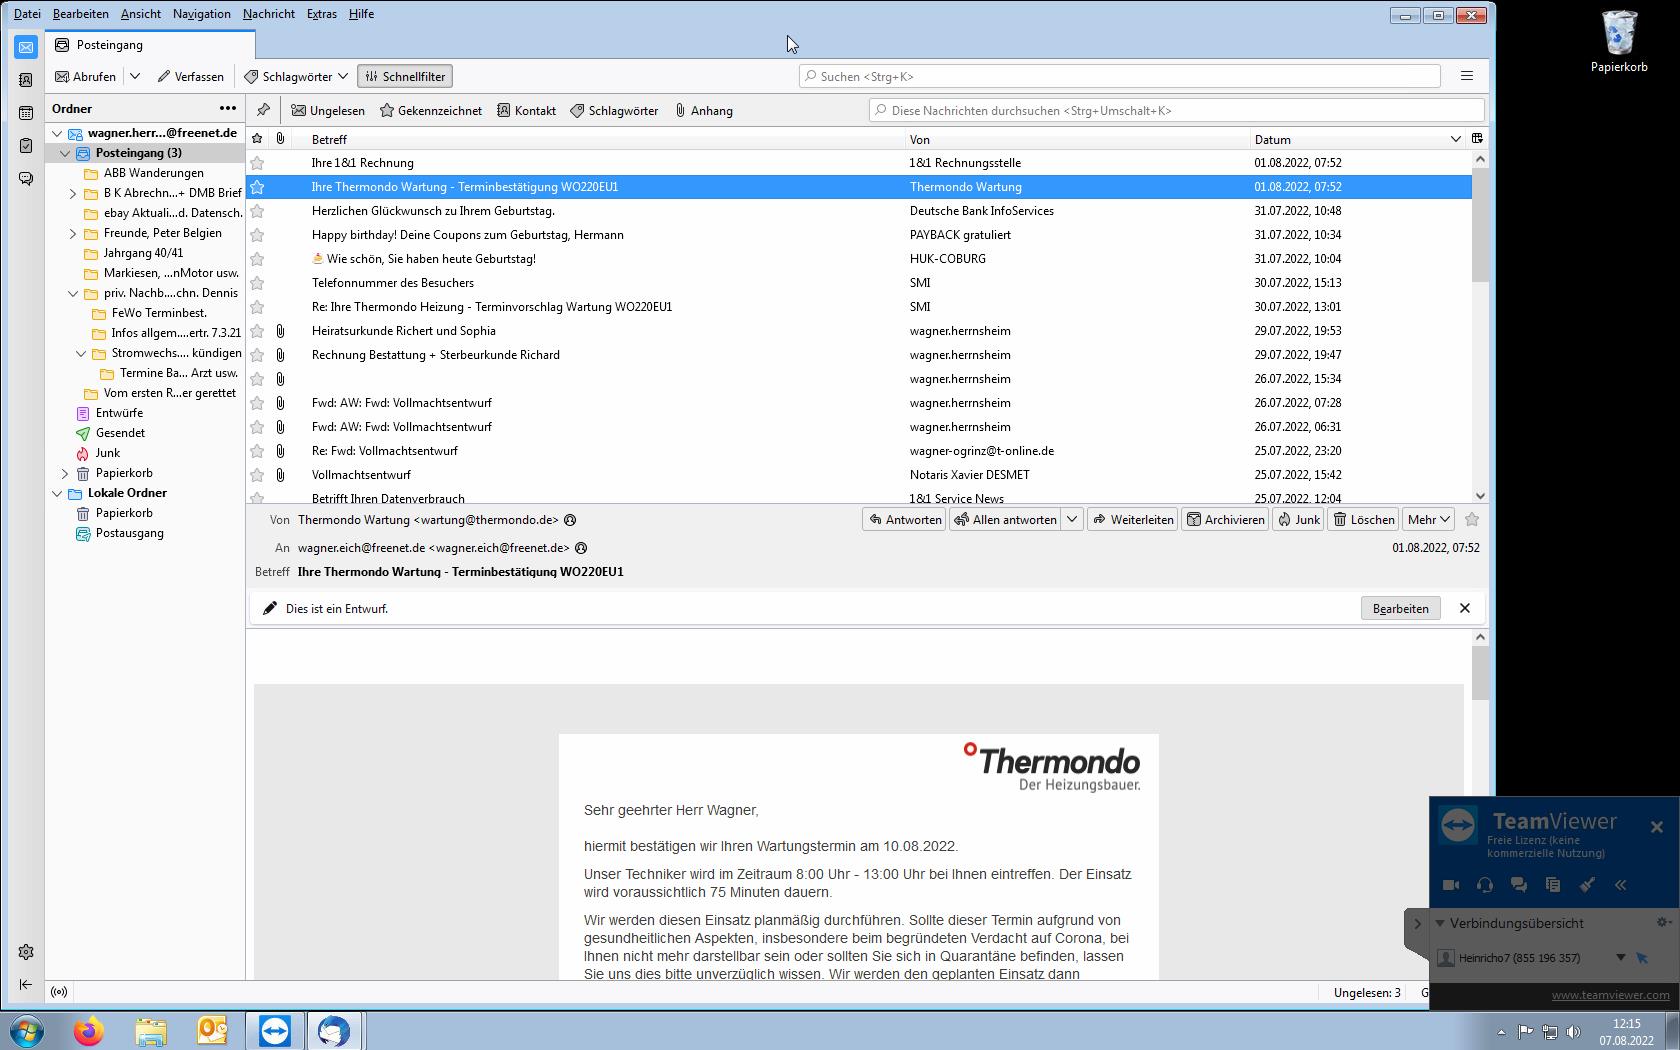The image size is (1680, 1050).
Task: Collapse the wagner.herr...@freenet.de account
Action: pos(57,133)
